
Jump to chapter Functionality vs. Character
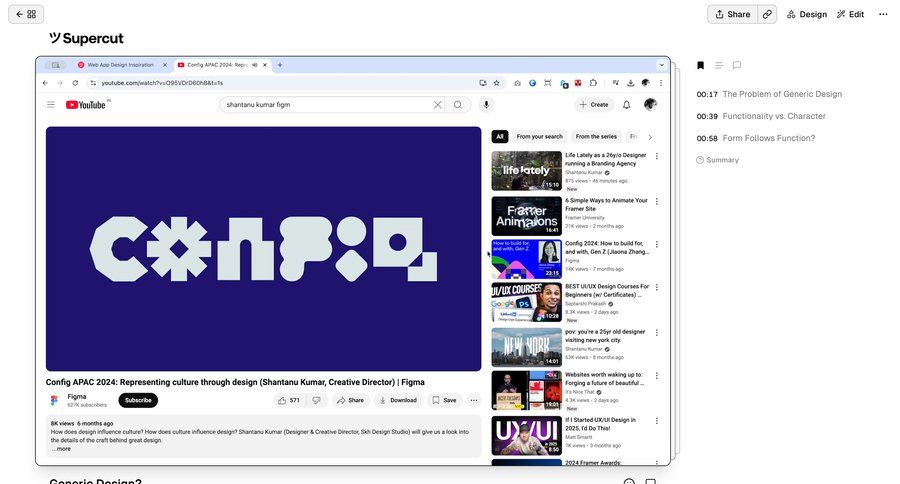pos(761,116)
